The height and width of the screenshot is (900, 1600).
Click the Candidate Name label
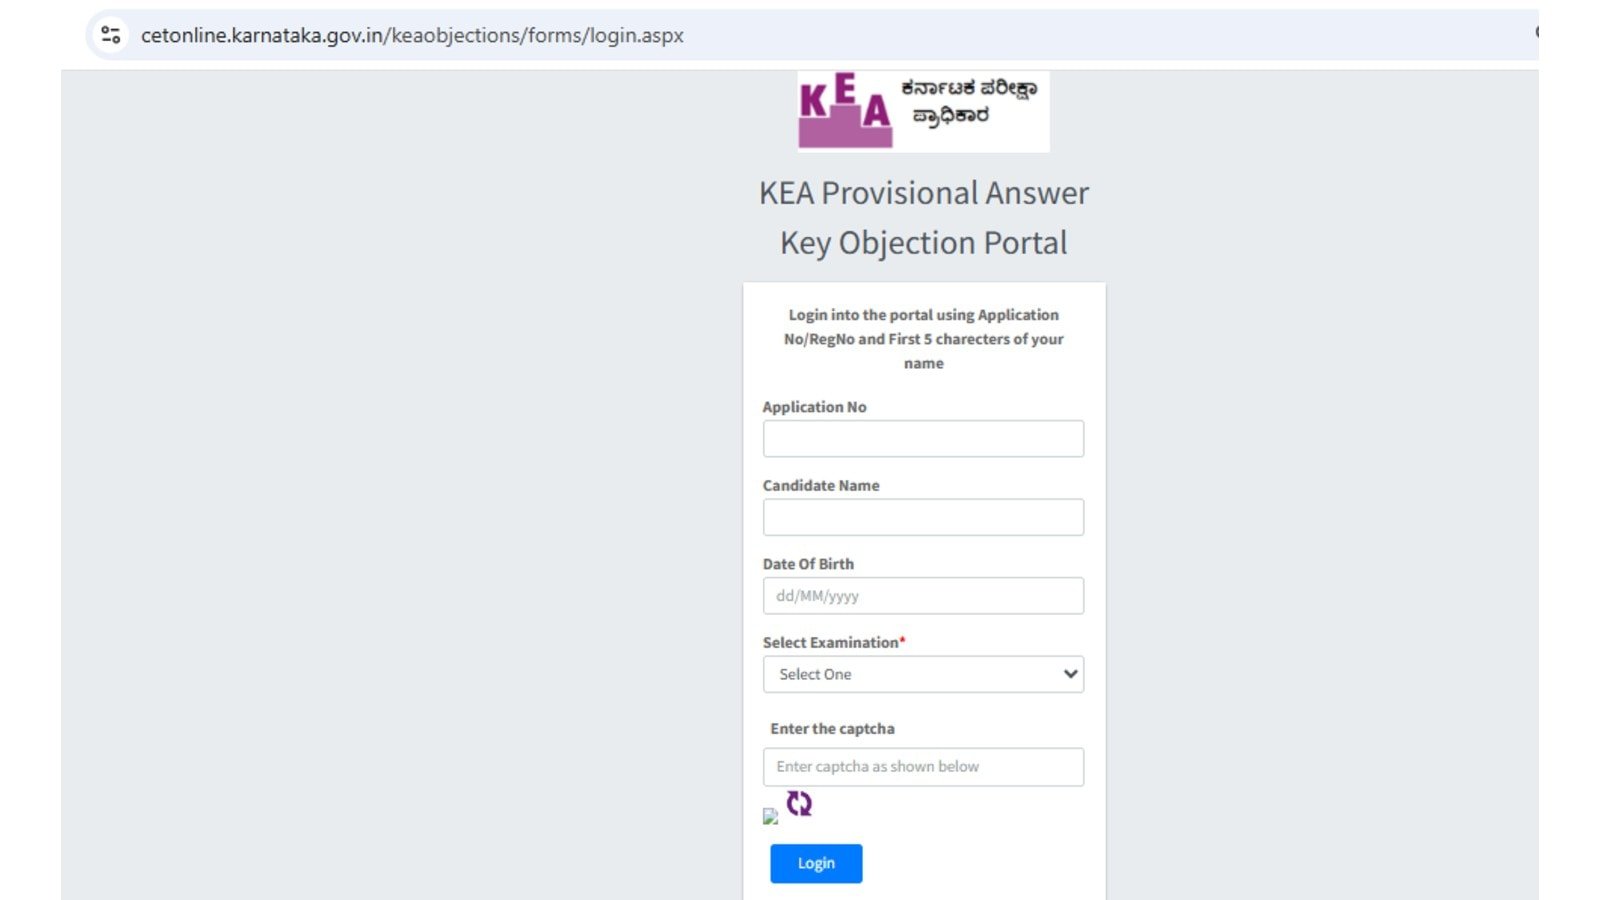(821, 485)
